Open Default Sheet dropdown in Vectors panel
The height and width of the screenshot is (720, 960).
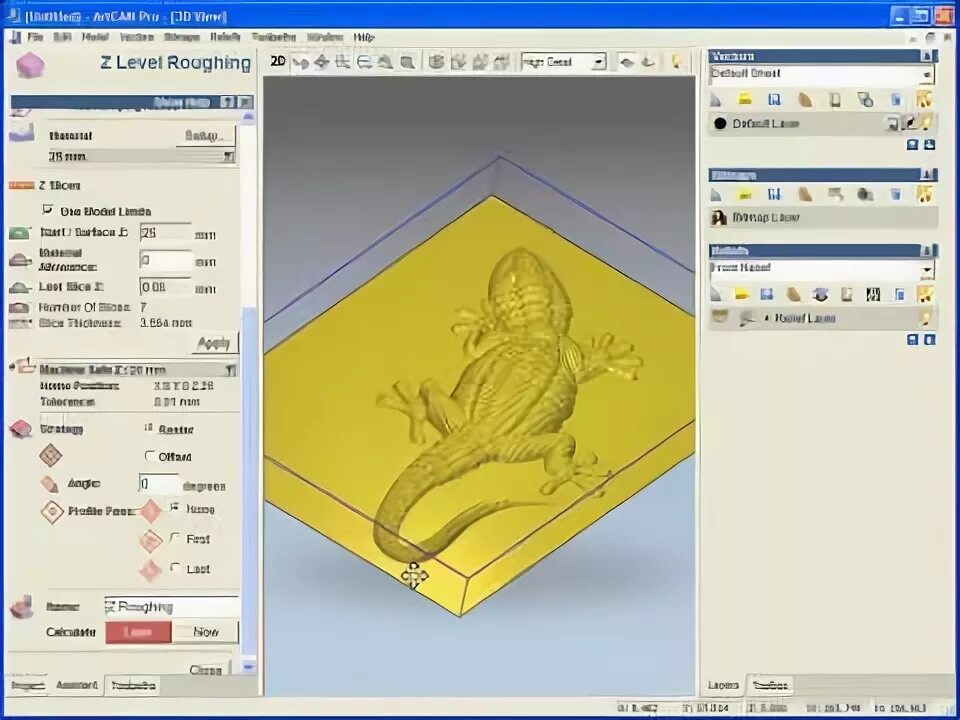tap(928, 75)
